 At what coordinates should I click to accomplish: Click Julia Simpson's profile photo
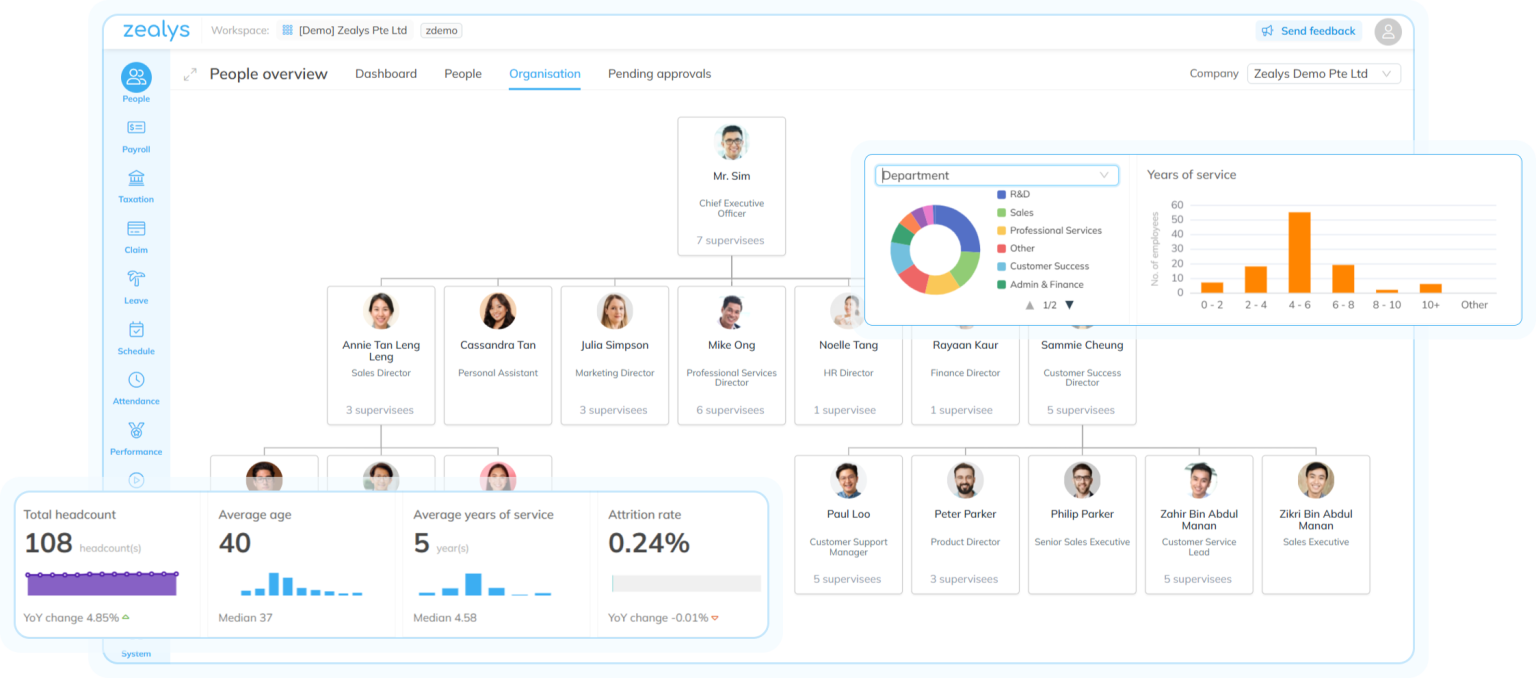(615, 311)
